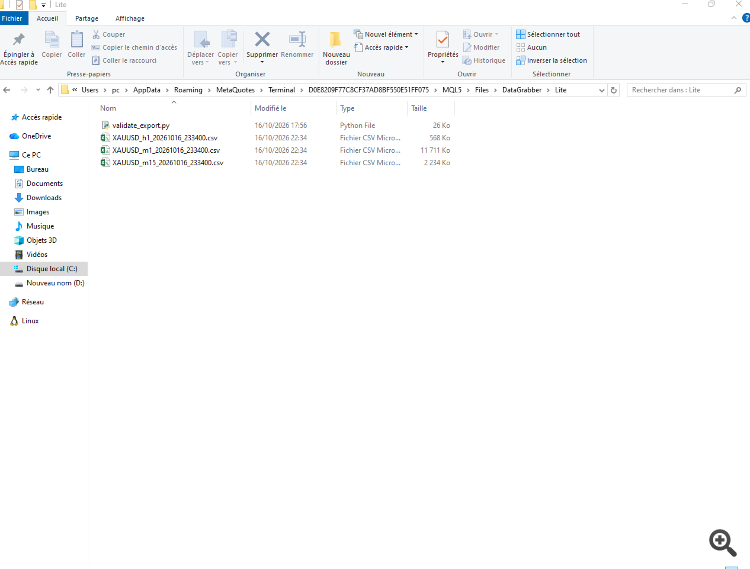Expand address bar history chevron
Image resolution: width=750 pixels, height=569 pixels.
(x=602, y=90)
